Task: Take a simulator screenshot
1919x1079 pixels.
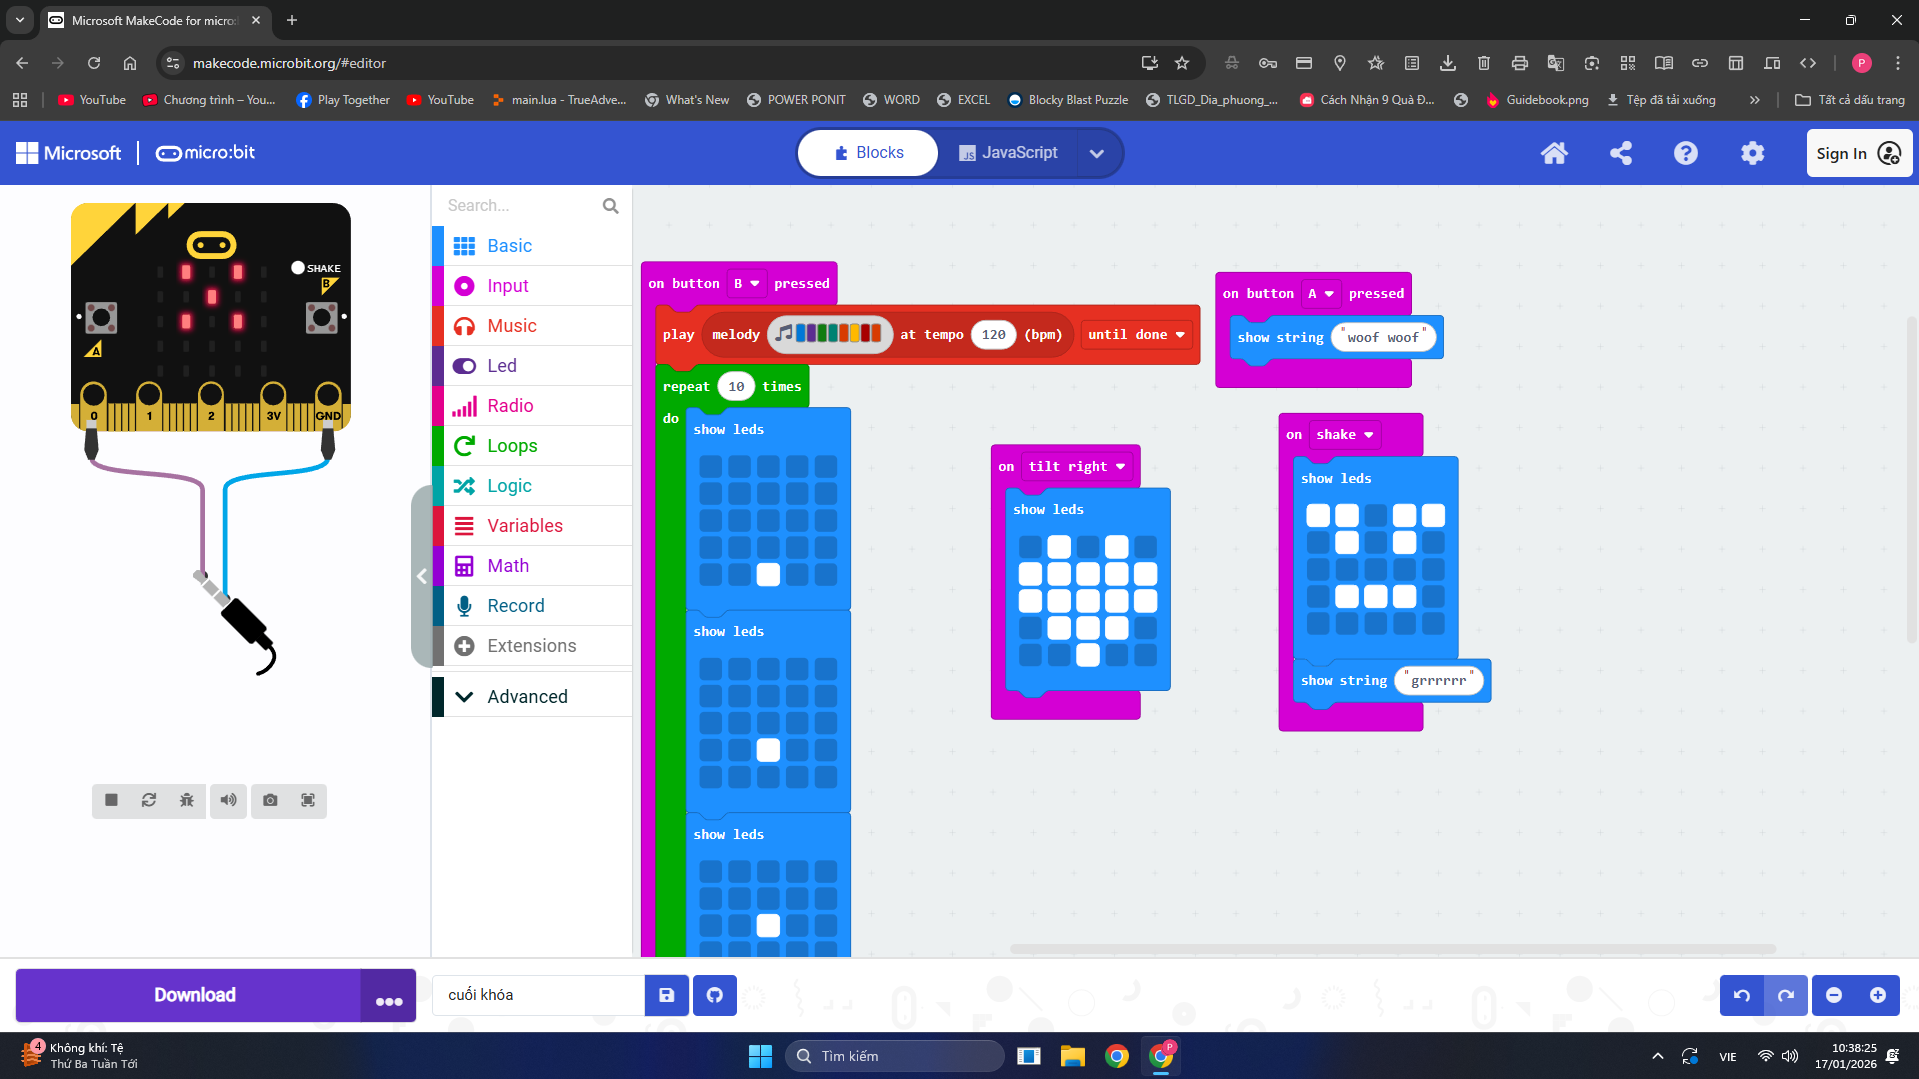Action: 270,800
